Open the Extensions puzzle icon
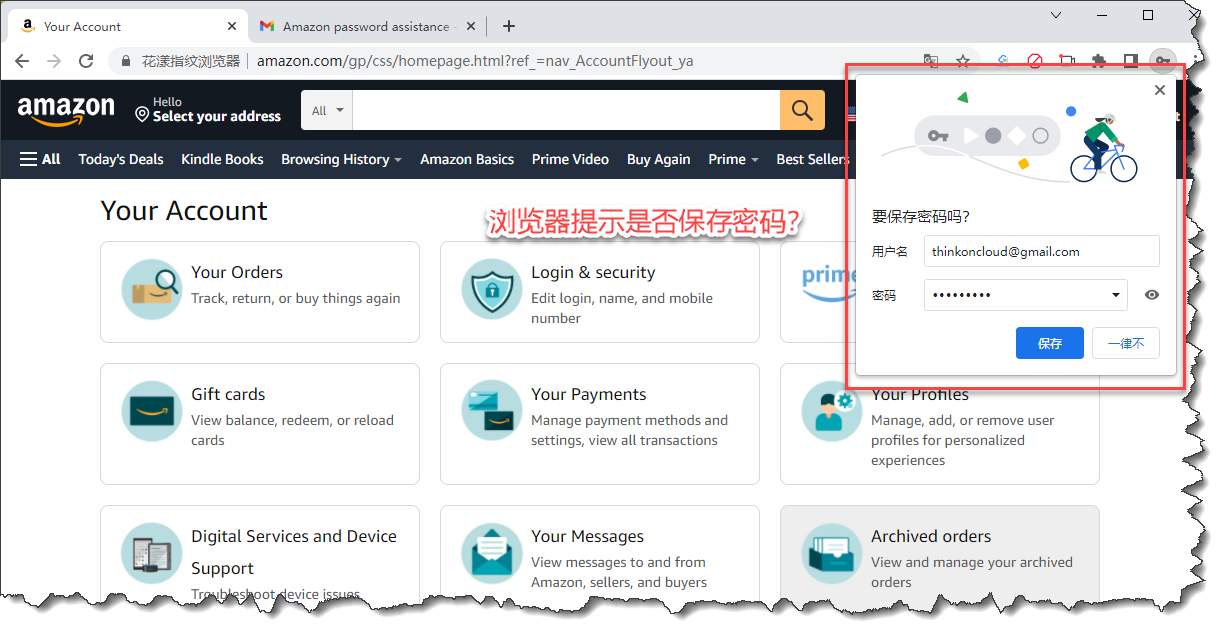 pyautogui.click(x=1099, y=61)
